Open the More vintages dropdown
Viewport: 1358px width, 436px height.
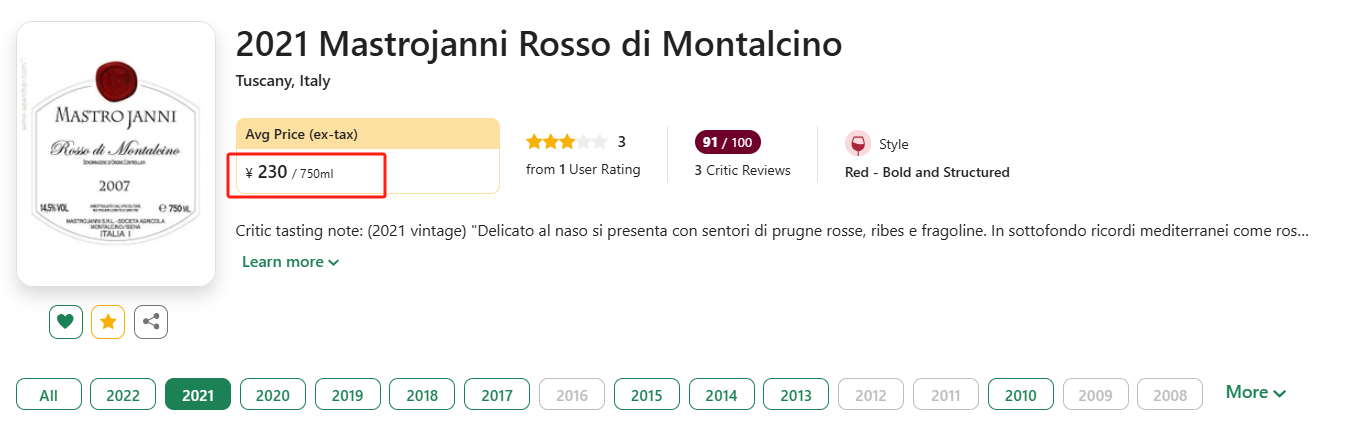coord(1255,393)
